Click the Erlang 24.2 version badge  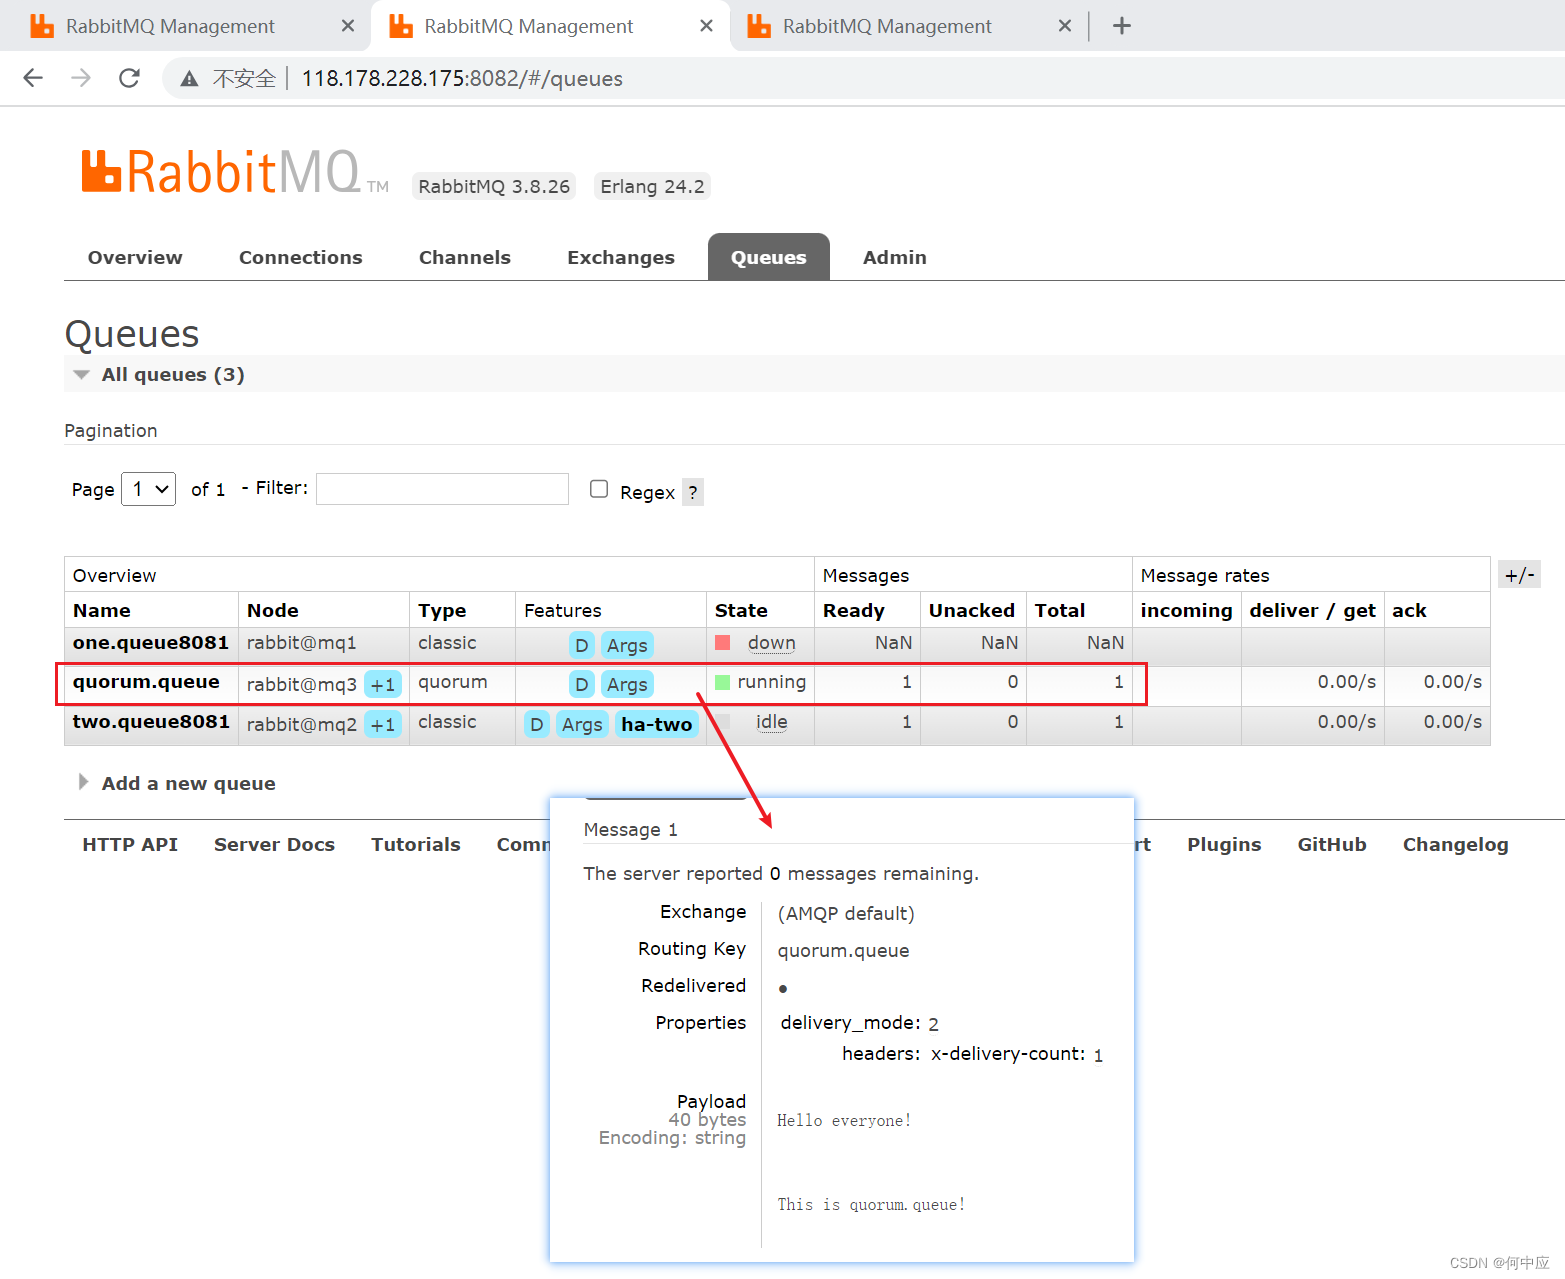pyautogui.click(x=652, y=186)
